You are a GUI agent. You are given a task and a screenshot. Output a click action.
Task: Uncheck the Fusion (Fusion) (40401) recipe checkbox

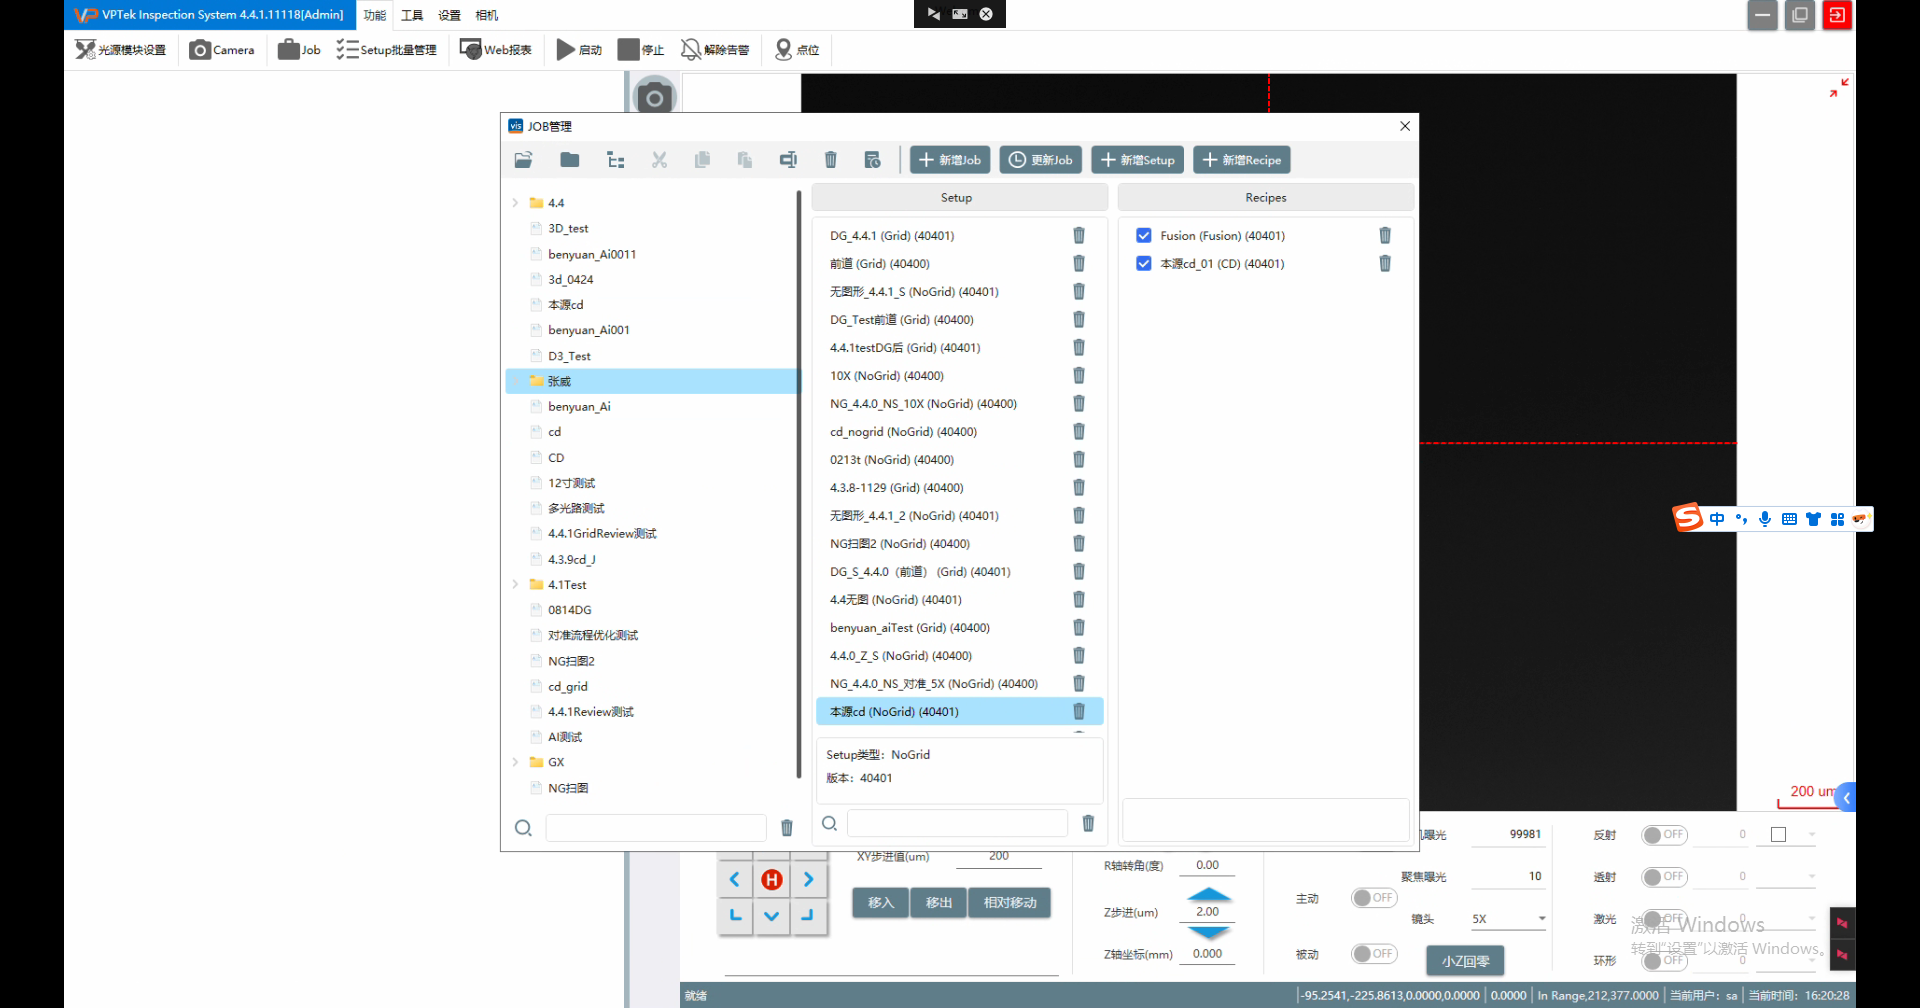click(x=1144, y=236)
